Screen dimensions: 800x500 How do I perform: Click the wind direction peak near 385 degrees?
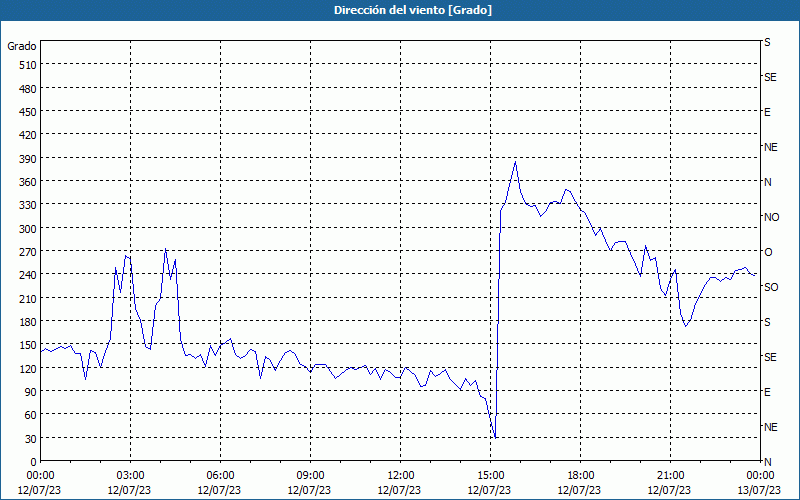click(515, 162)
